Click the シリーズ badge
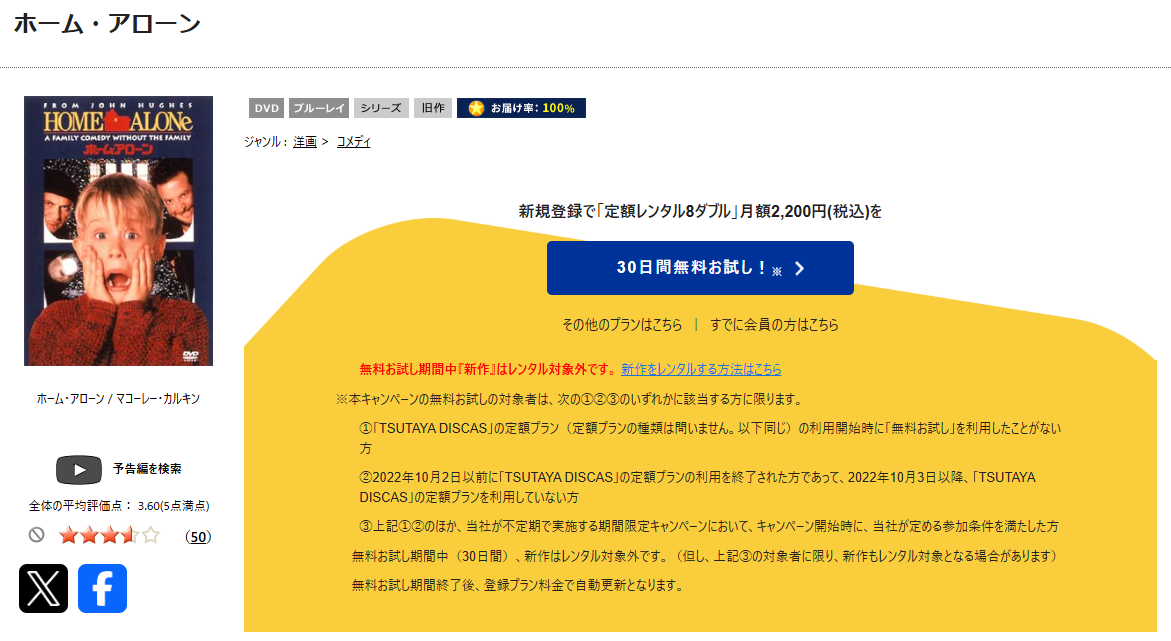The height and width of the screenshot is (641, 1171). click(379, 107)
